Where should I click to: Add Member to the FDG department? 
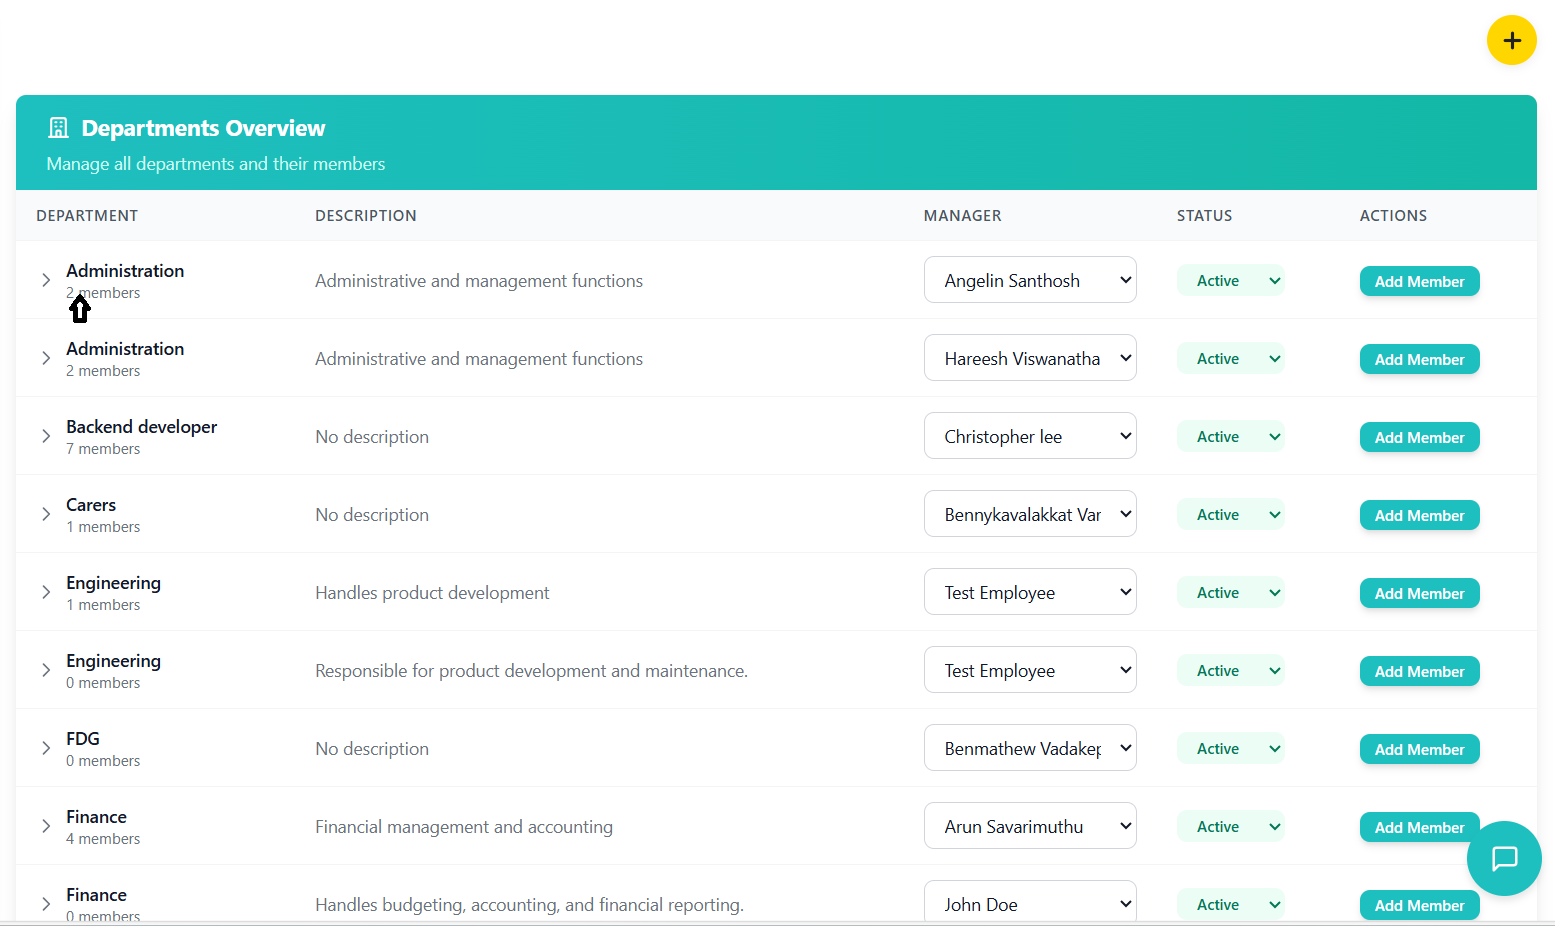(x=1418, y=750)
